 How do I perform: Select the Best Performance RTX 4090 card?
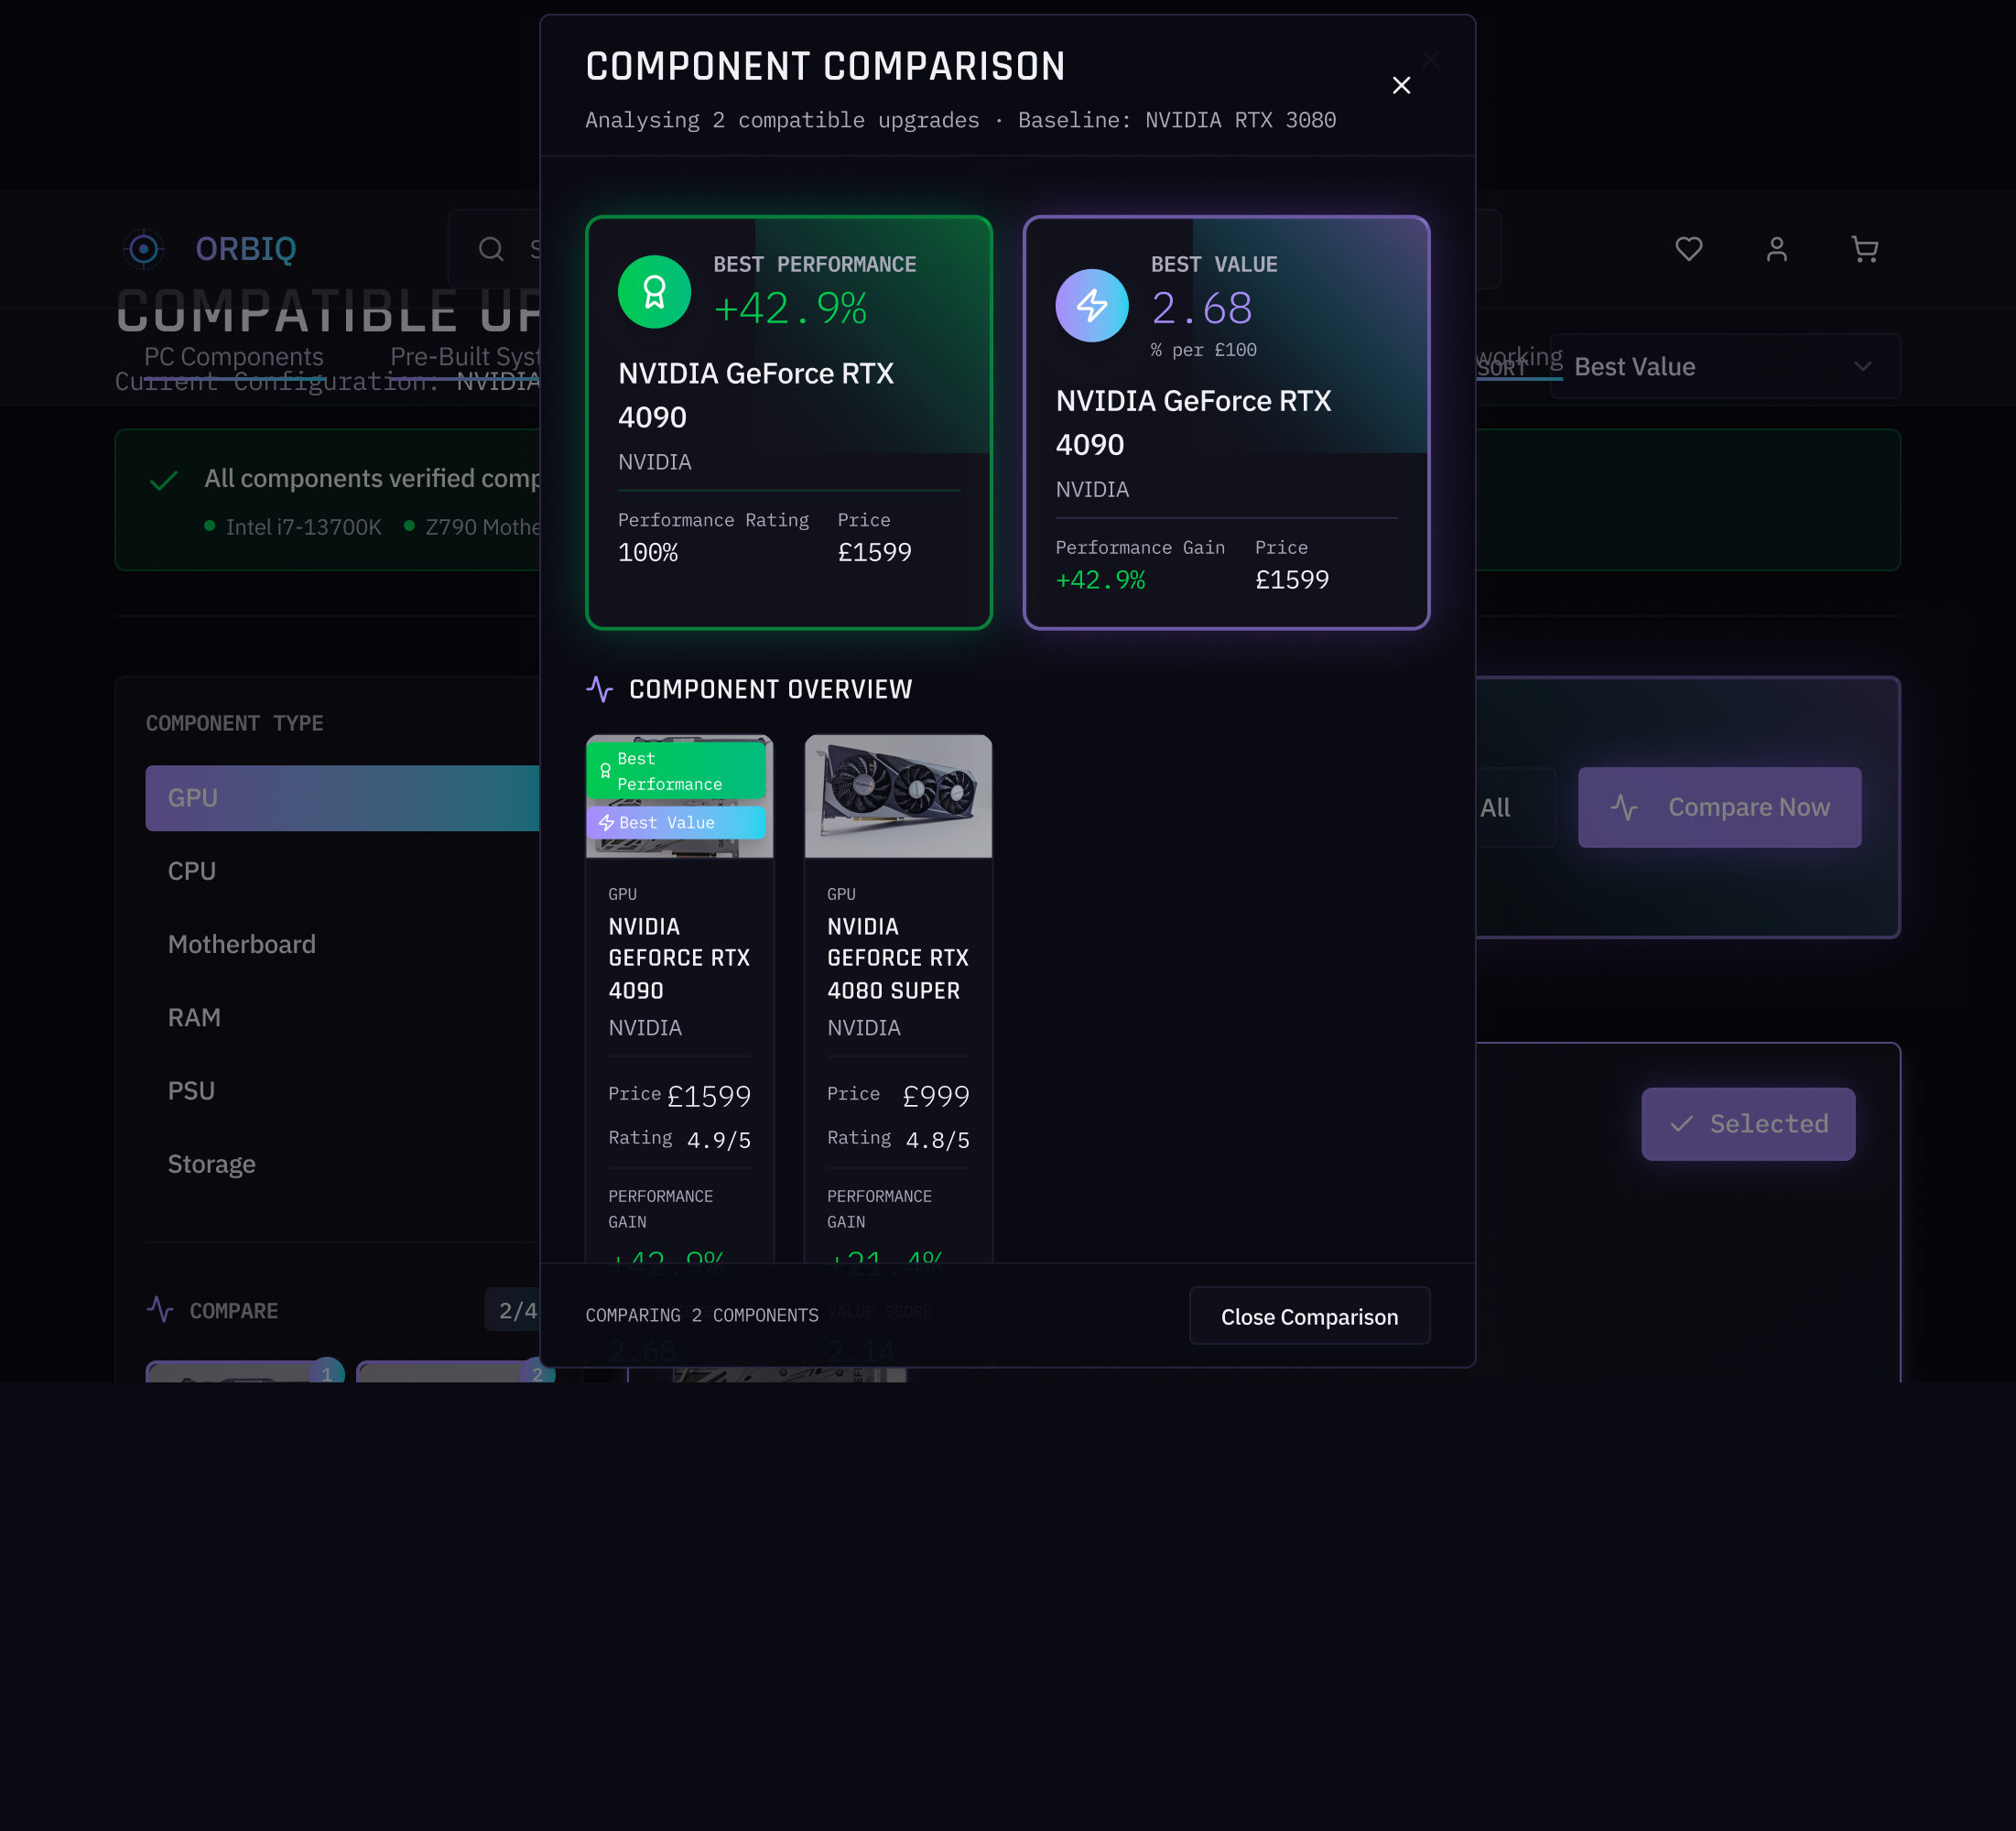pos(789,423)
